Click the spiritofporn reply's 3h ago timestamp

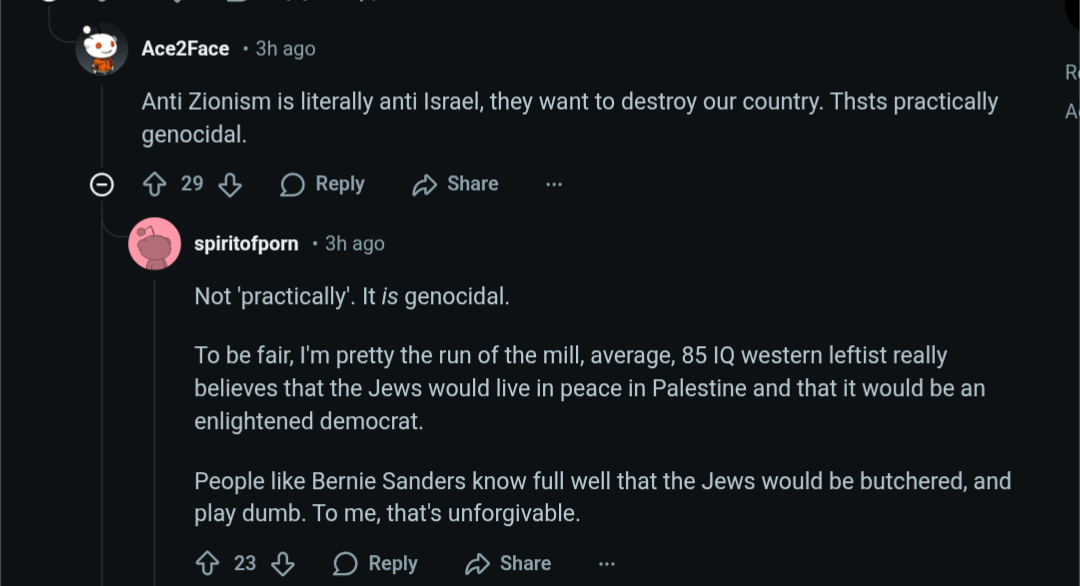click(x=354, y=243)
